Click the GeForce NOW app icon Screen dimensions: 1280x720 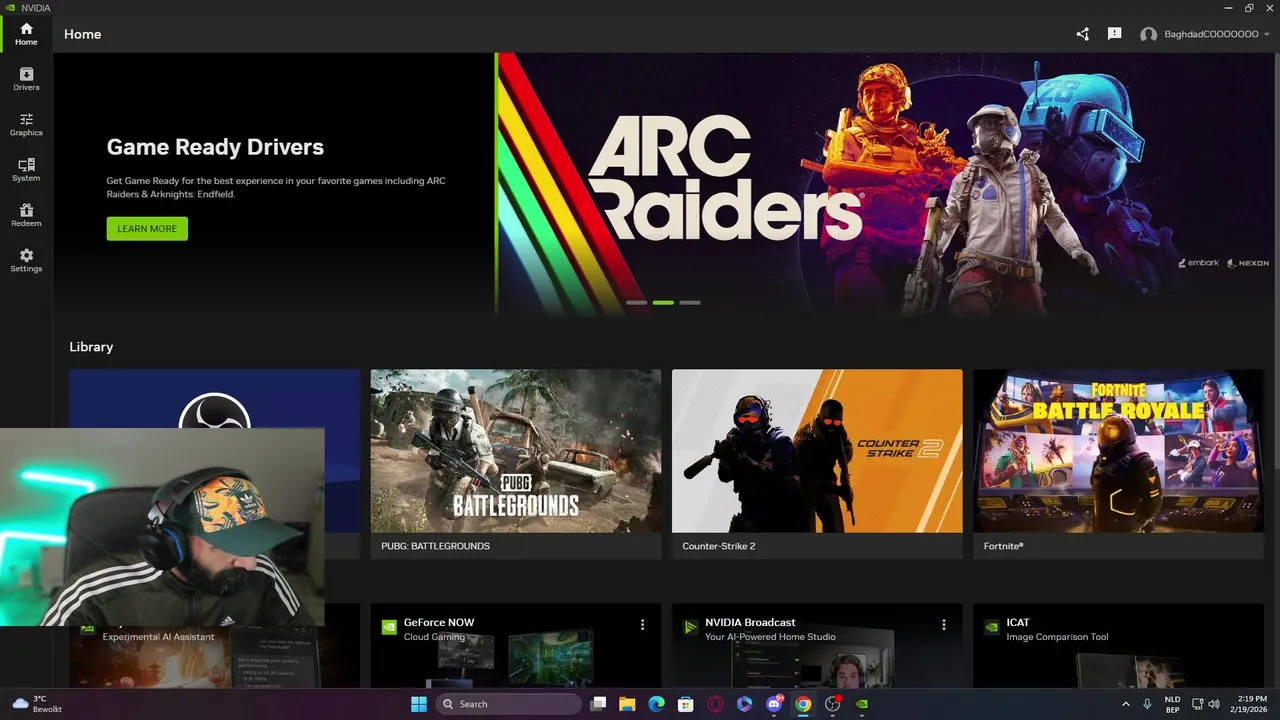click(389, 628)
